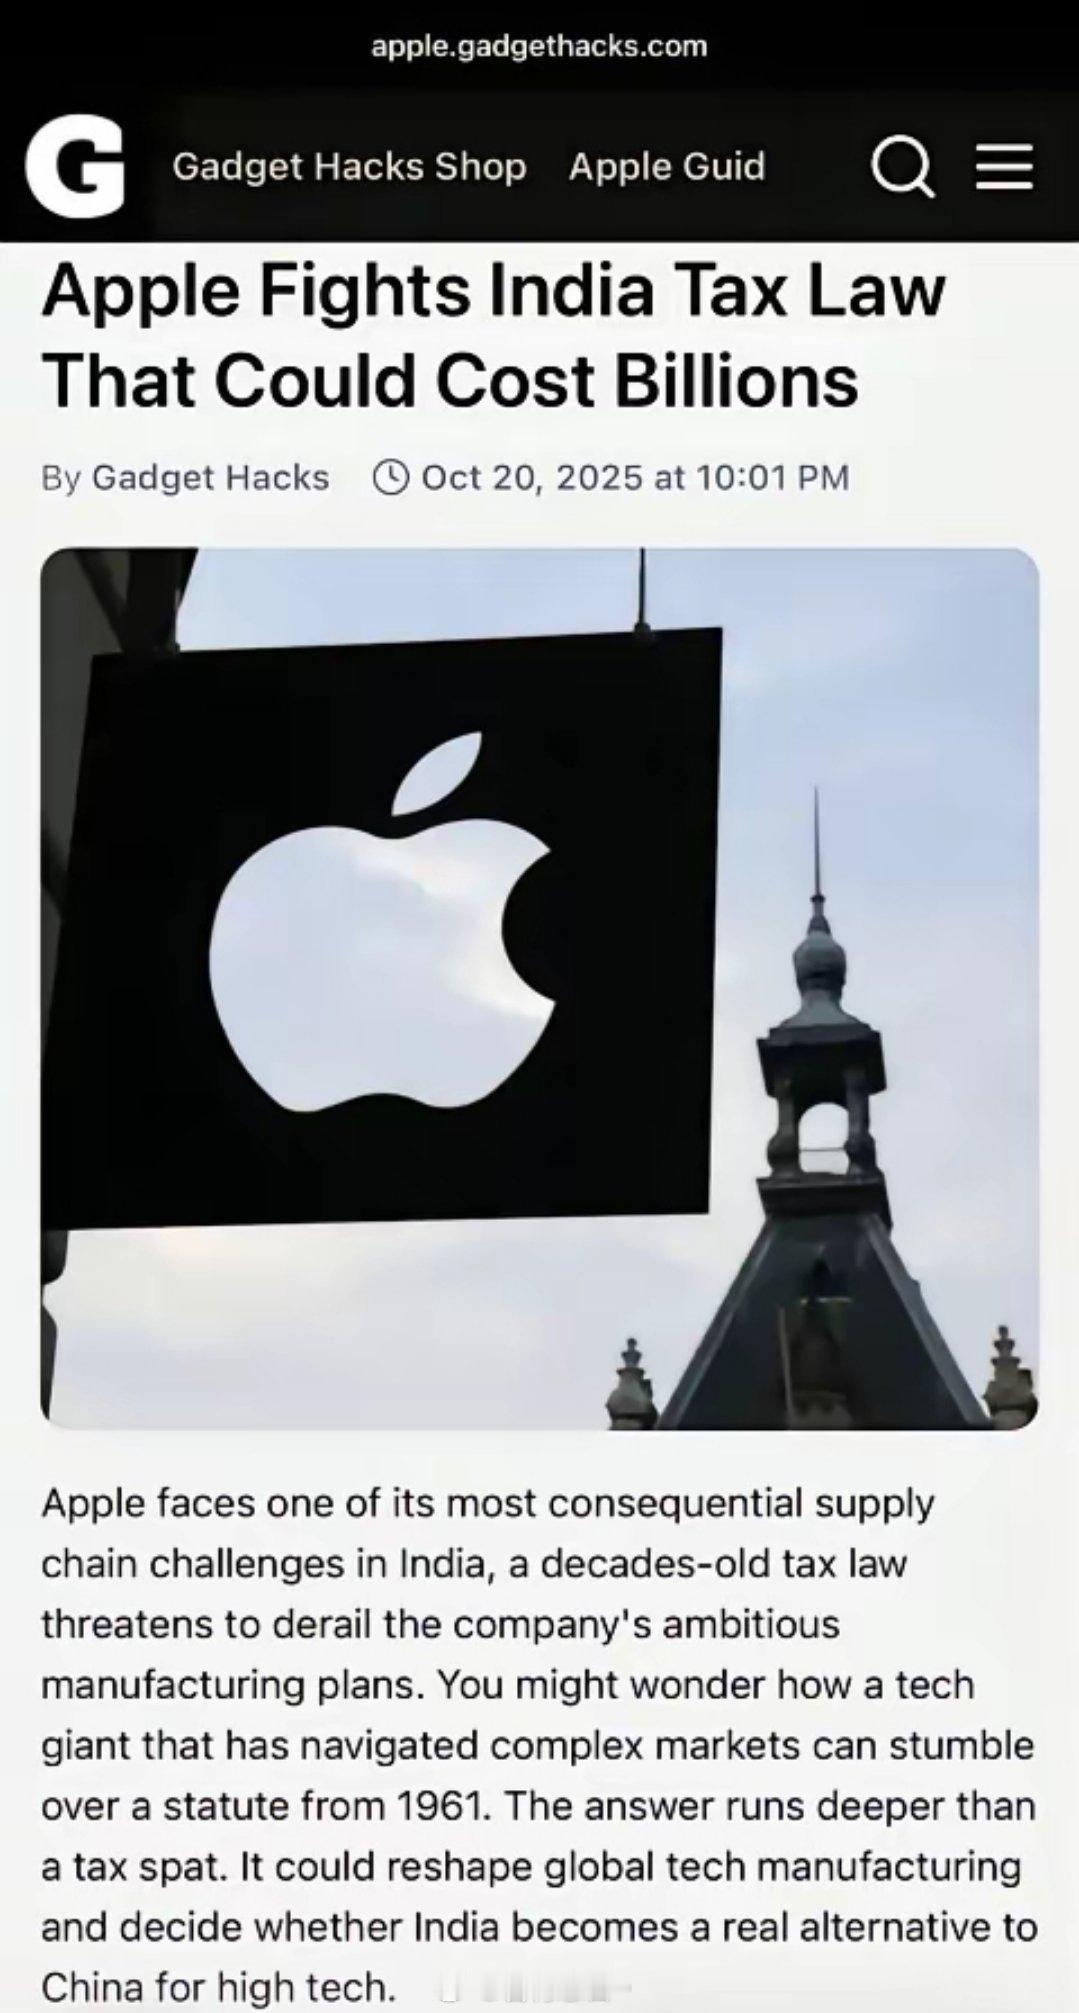
Task: Click the Oct 20, 2025 timestamp
Action: [x=635, y=477]
